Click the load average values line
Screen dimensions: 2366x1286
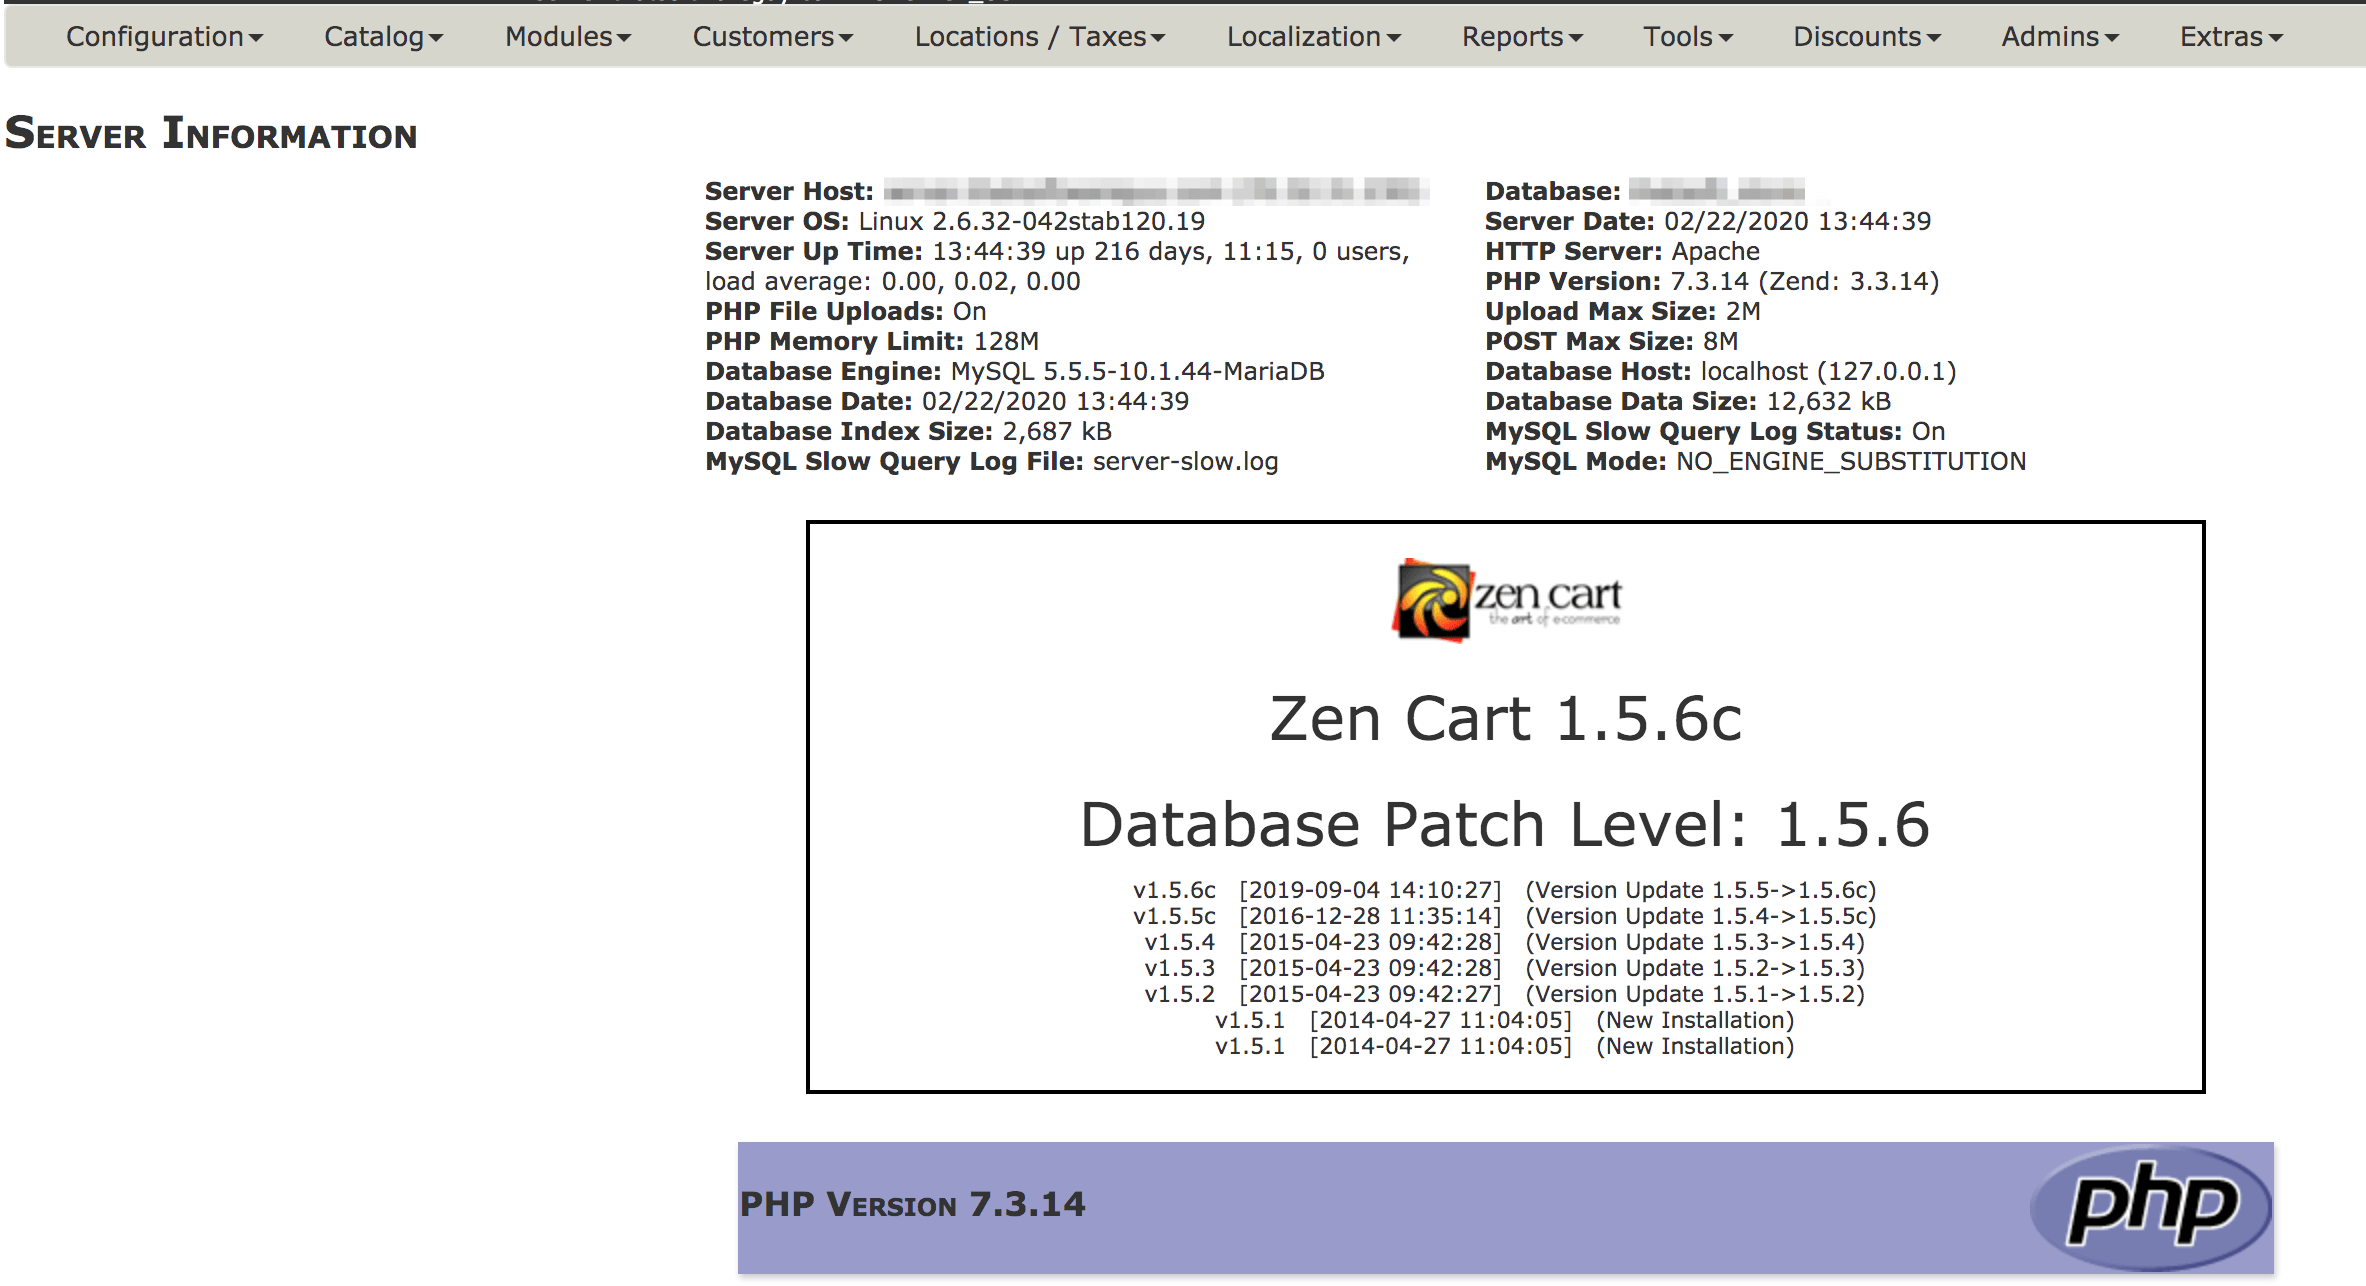click(893, 281)
